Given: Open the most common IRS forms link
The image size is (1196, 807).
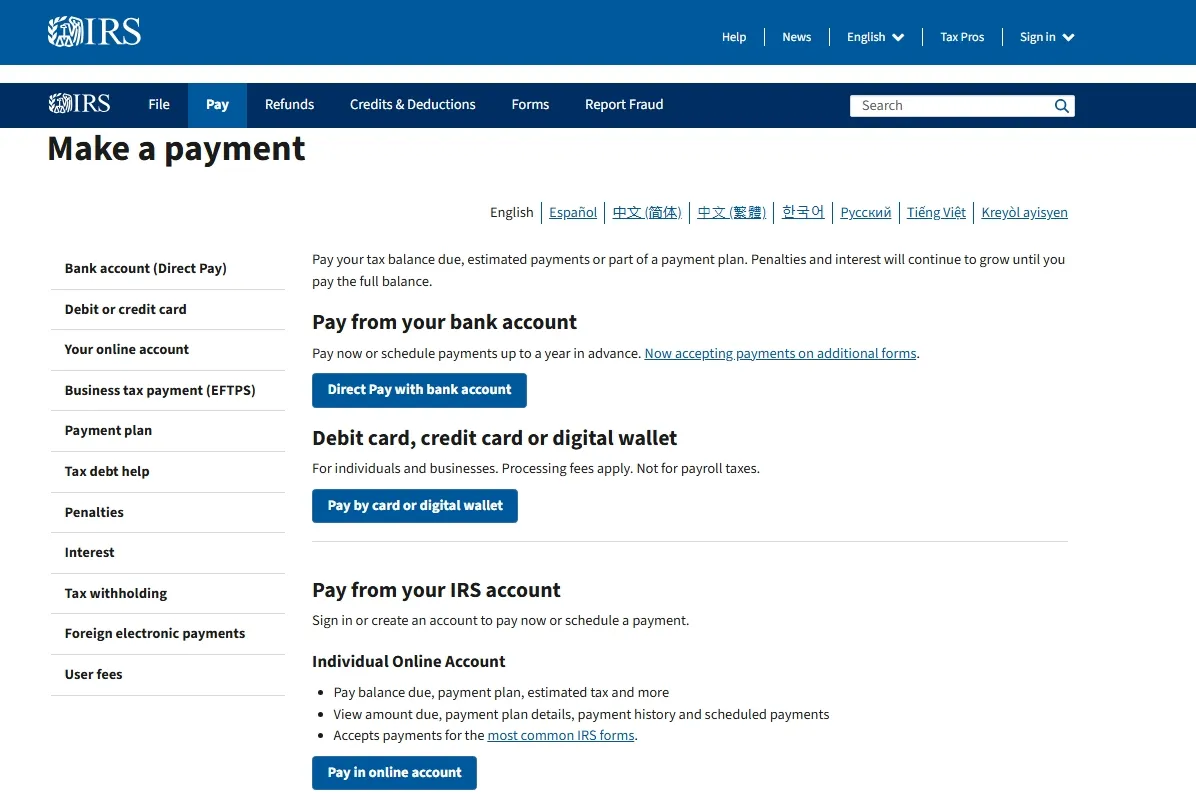Looking at the screenshot, I should [x=561, y=735].
